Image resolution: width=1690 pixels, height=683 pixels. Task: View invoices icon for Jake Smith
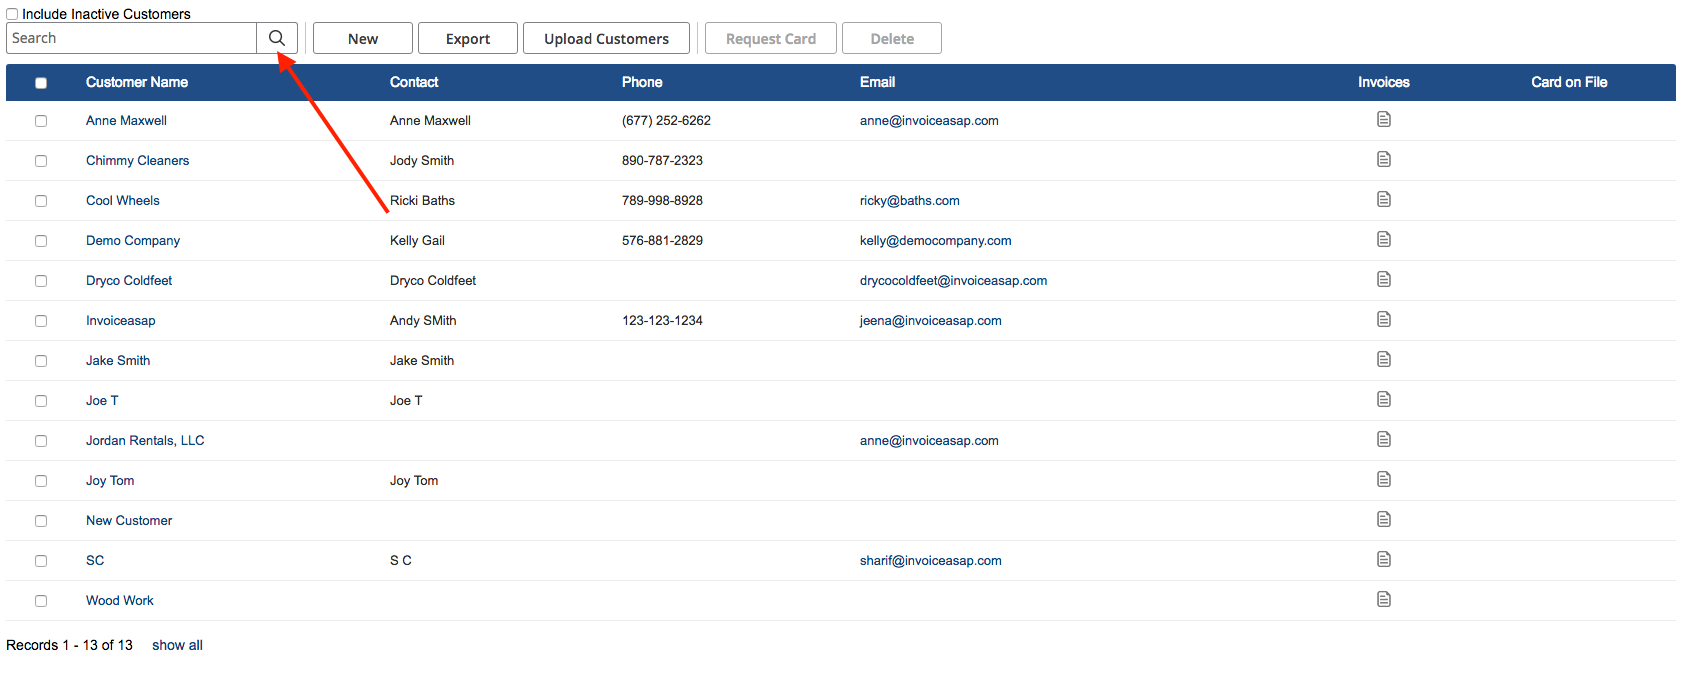pyautogui.click(x=1383, y=360)
